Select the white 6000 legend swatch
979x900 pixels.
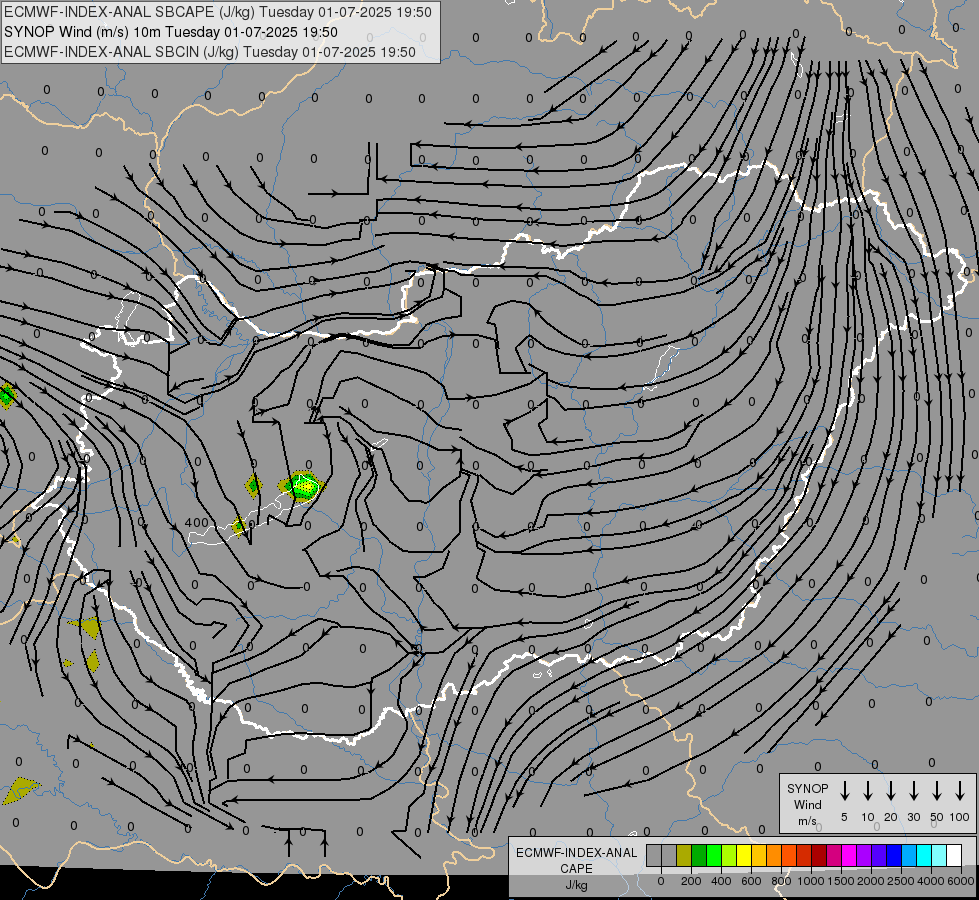pyautogui.click(x=955, y=855)
